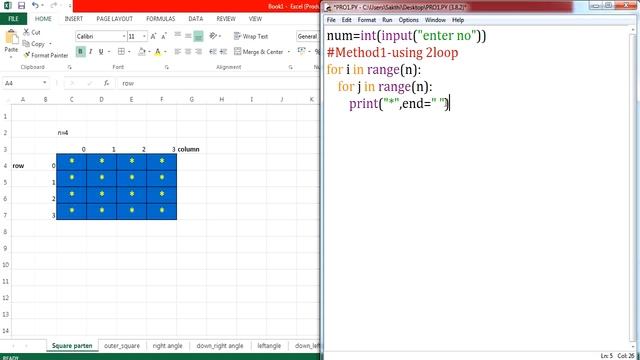
Task: Click the Paste icon in Excel
Action: (x=11, y=38)
